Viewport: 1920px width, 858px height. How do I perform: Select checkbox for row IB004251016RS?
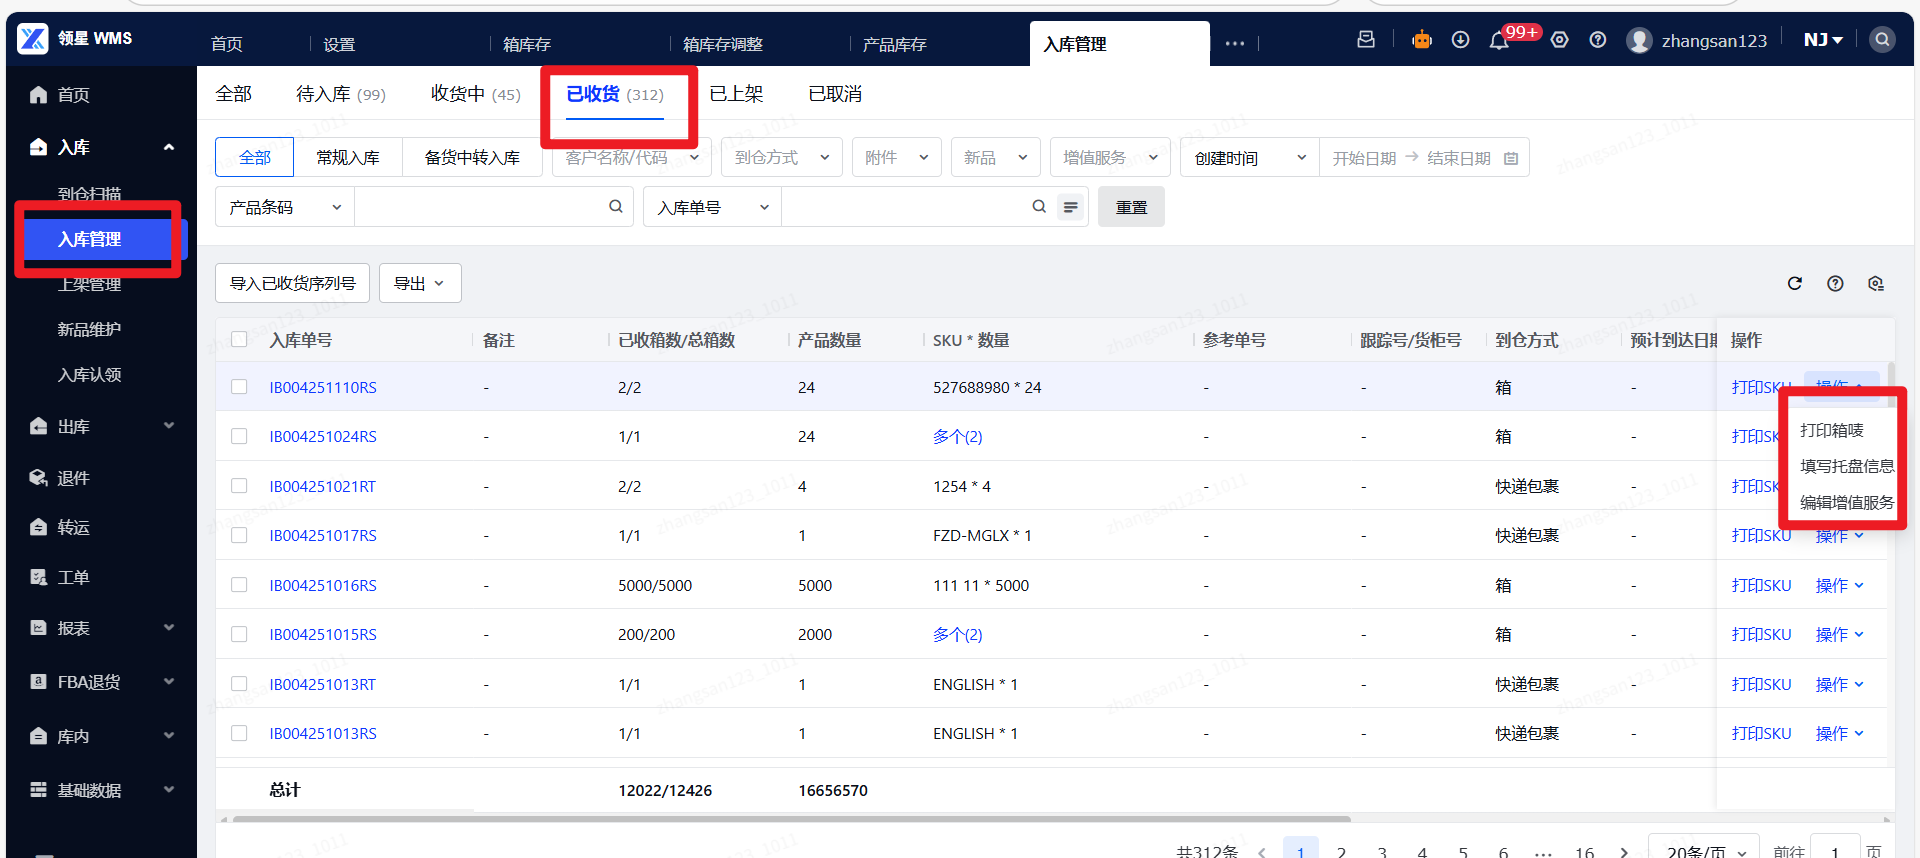point(239,585)
